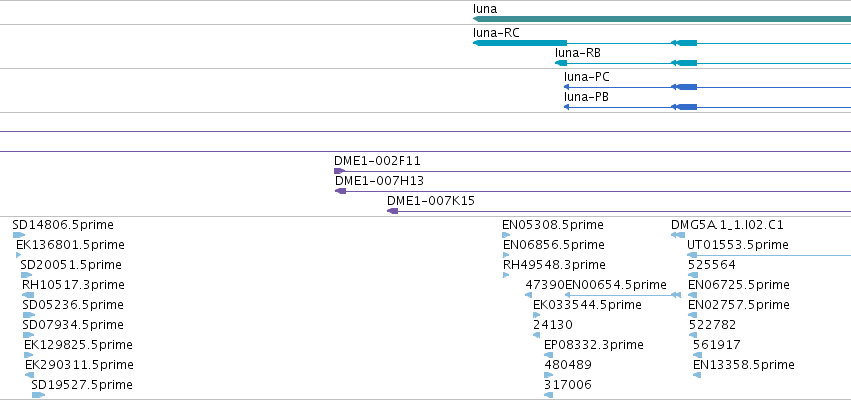851x400 pixels.
Task: Select the luna-RB transcript arrow glyph
Action: click(561, 63)
